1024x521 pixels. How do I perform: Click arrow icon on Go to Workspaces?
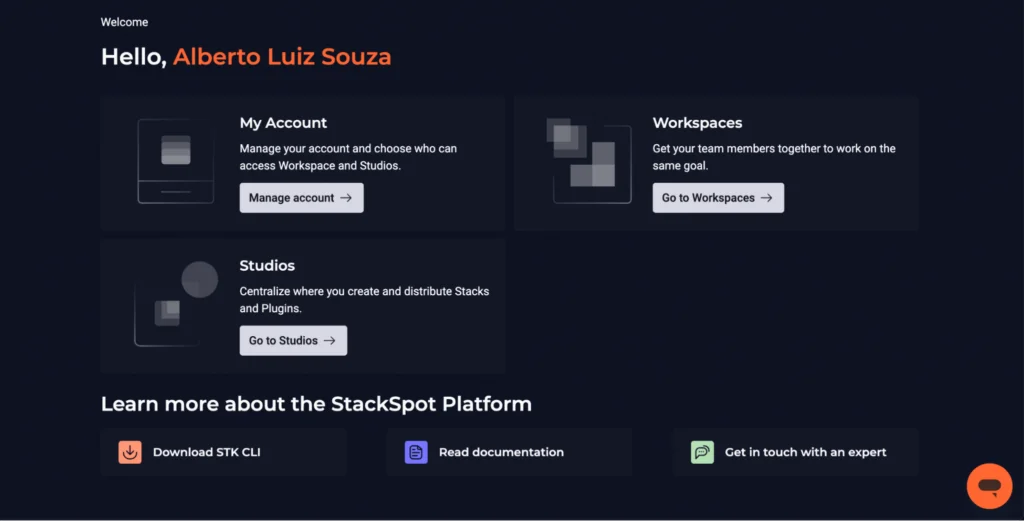coord(767,198)
